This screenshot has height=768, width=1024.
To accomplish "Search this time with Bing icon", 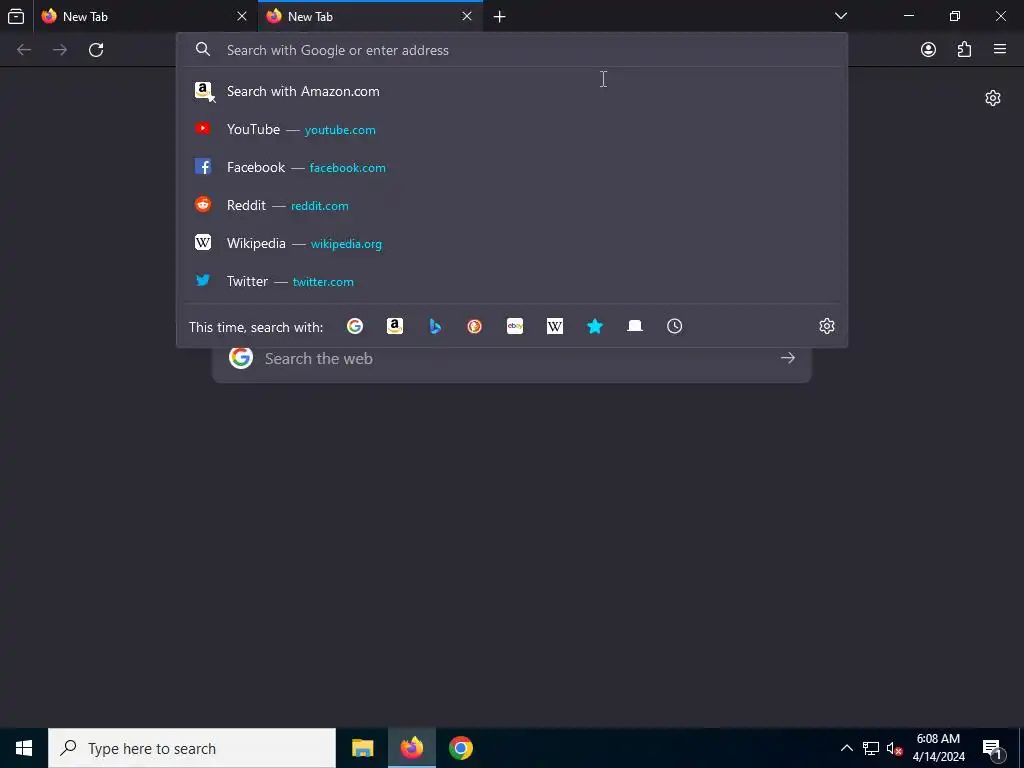I will [435, 326].
